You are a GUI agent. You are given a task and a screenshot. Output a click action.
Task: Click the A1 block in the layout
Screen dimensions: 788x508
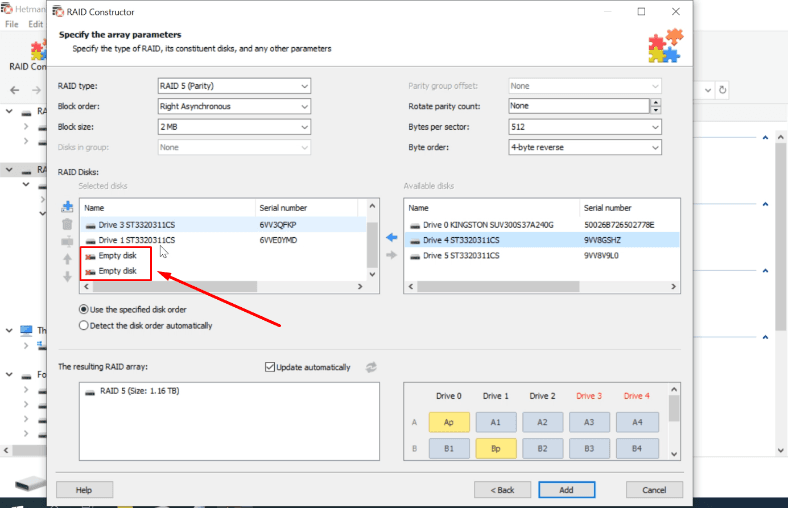pyautogui.click(x=496, y=422)
